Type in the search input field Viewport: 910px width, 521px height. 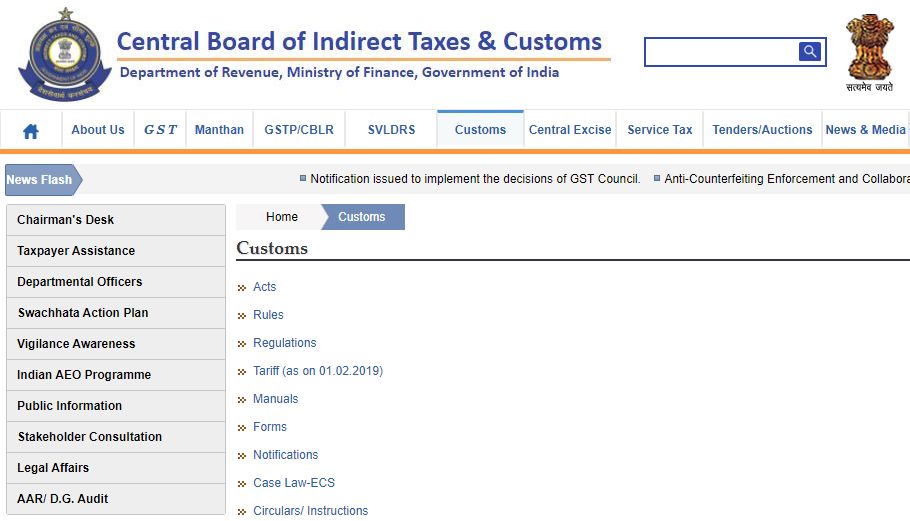(721, 52)
